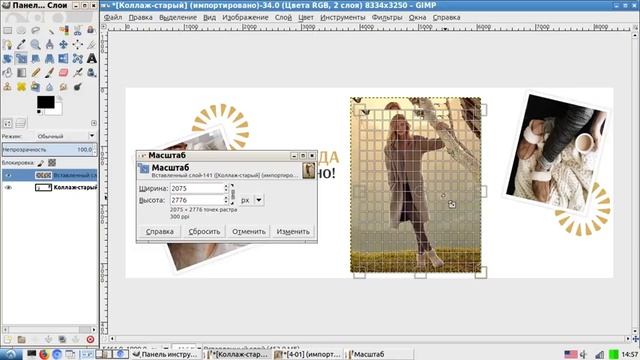Viewport: 640px width, 360px height.
Task: Click the Изменить scale button
Action: (293, 231)
